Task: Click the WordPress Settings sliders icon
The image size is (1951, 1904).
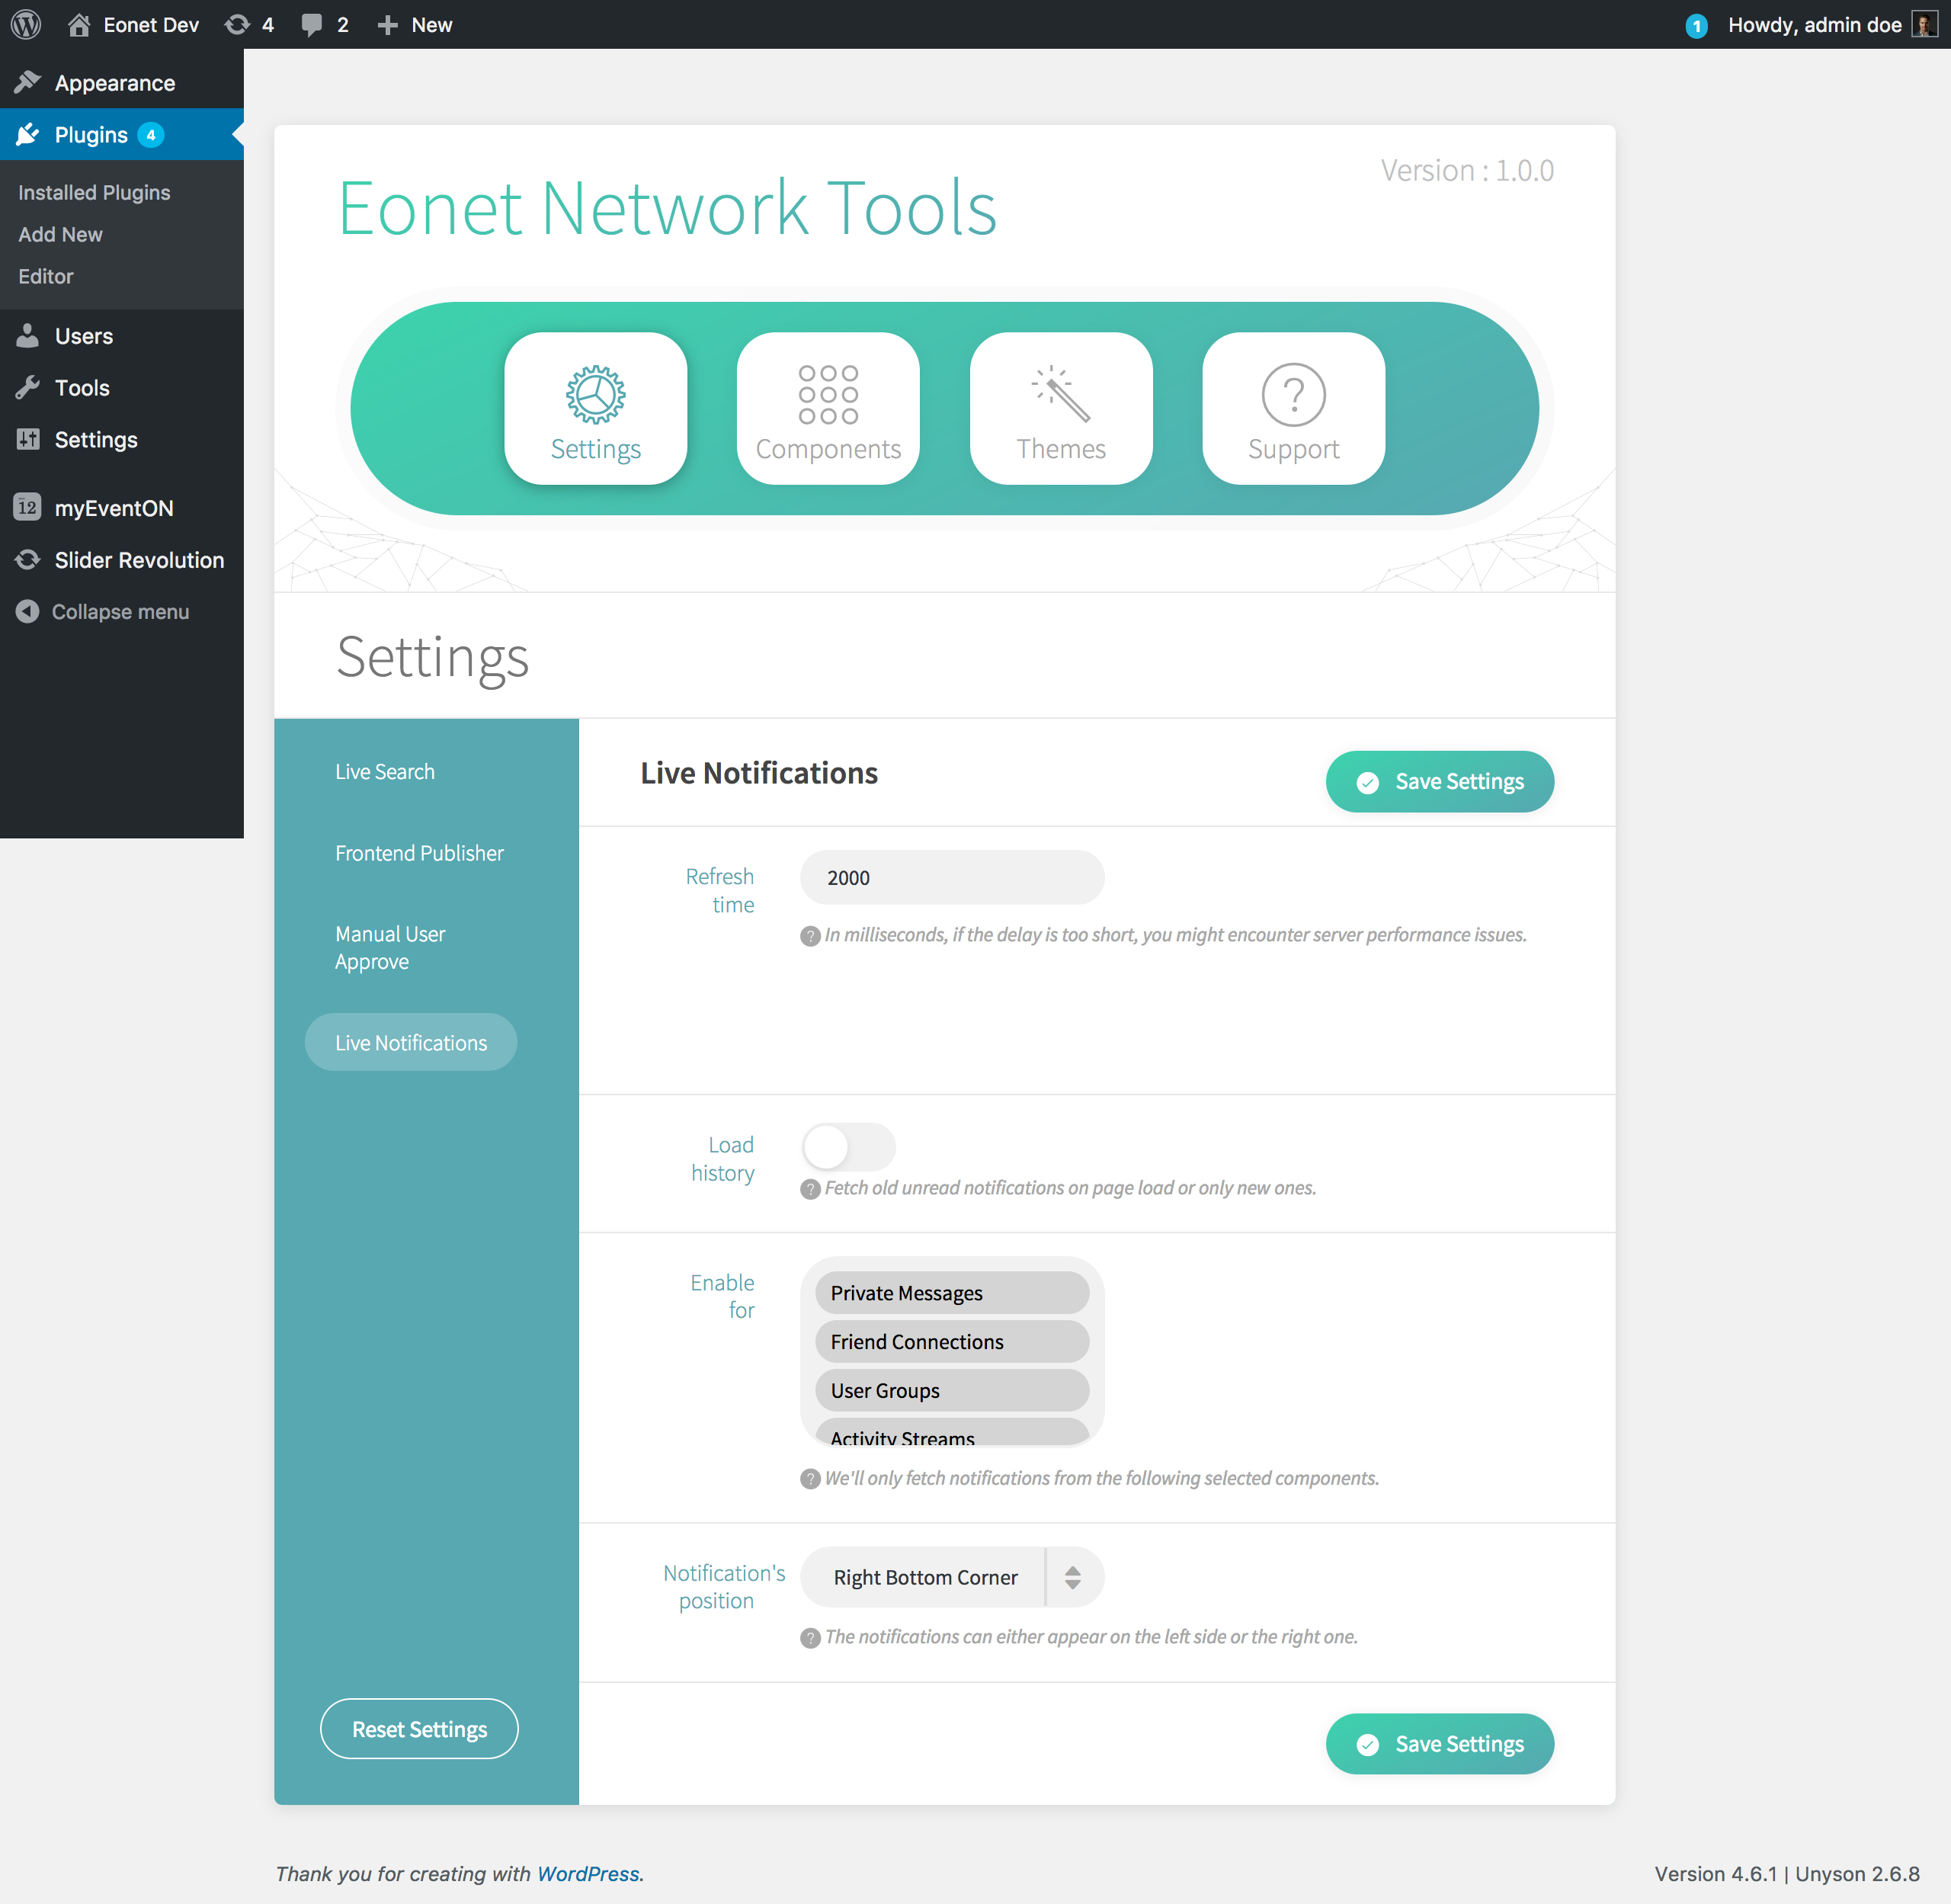Action: (x=28, y=439)
